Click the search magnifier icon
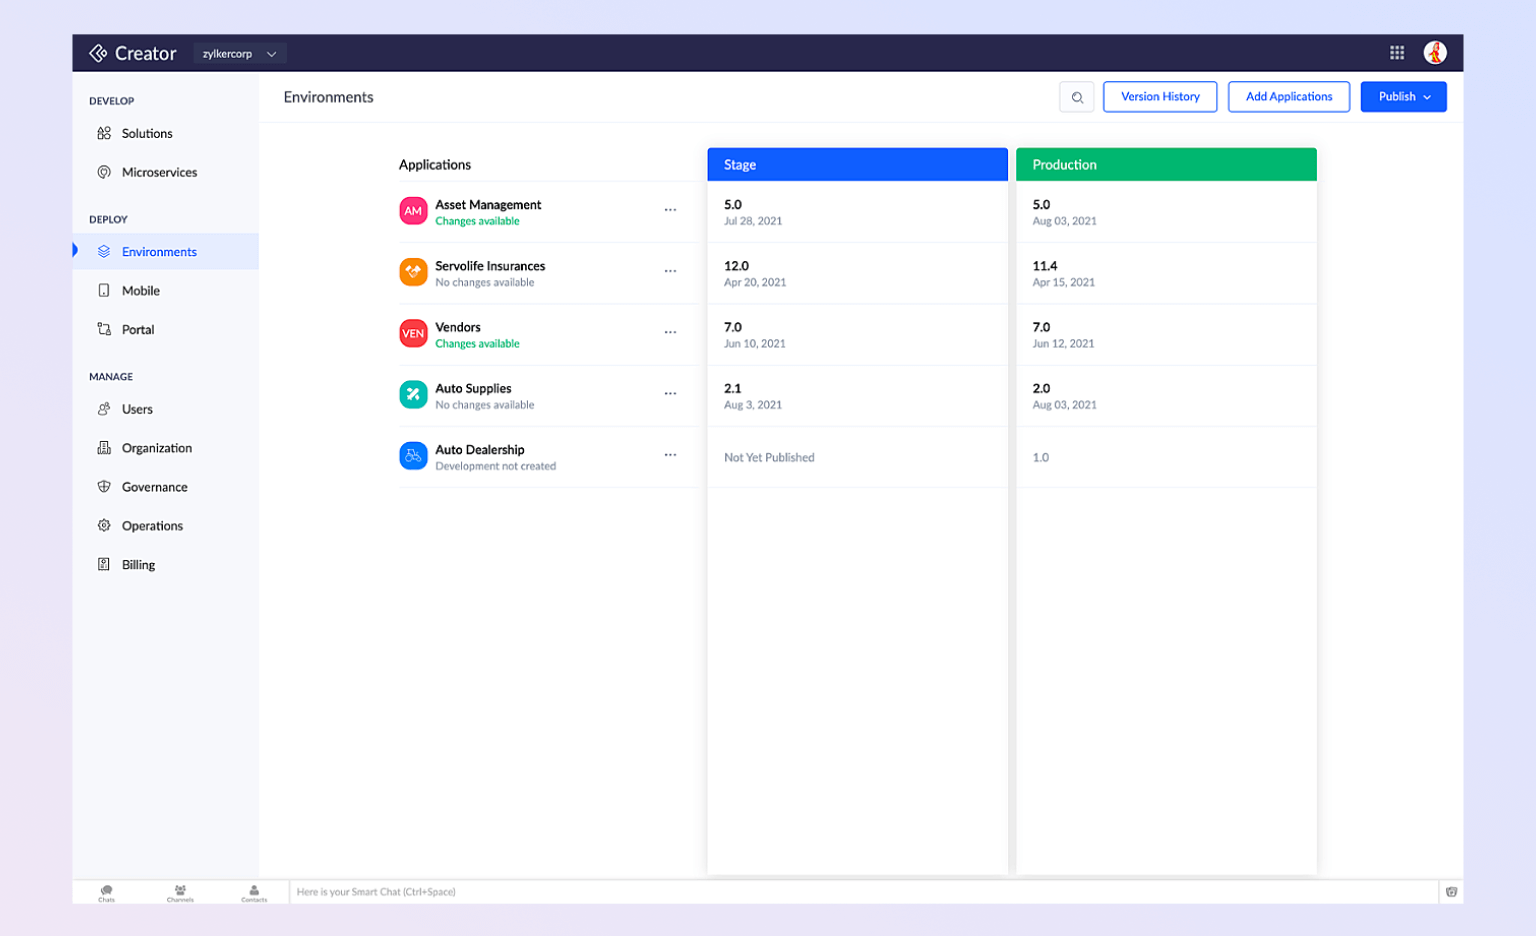 pos(1076,97)
